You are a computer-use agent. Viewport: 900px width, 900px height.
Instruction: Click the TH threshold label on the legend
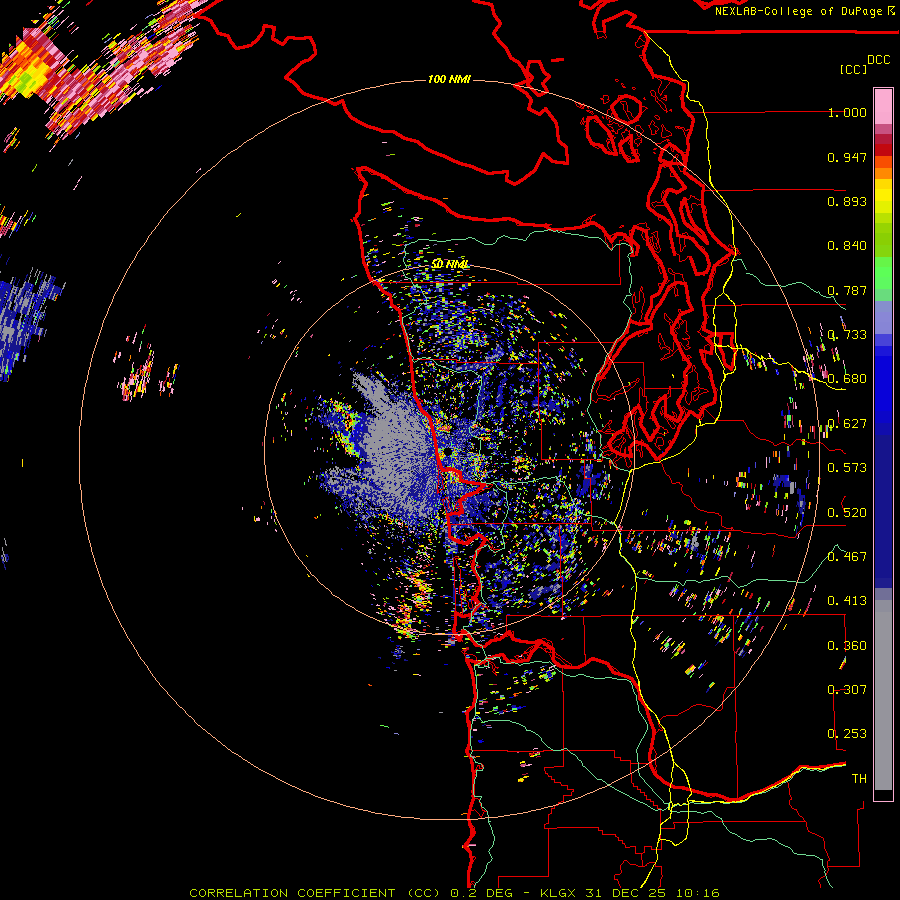(859, 779)
